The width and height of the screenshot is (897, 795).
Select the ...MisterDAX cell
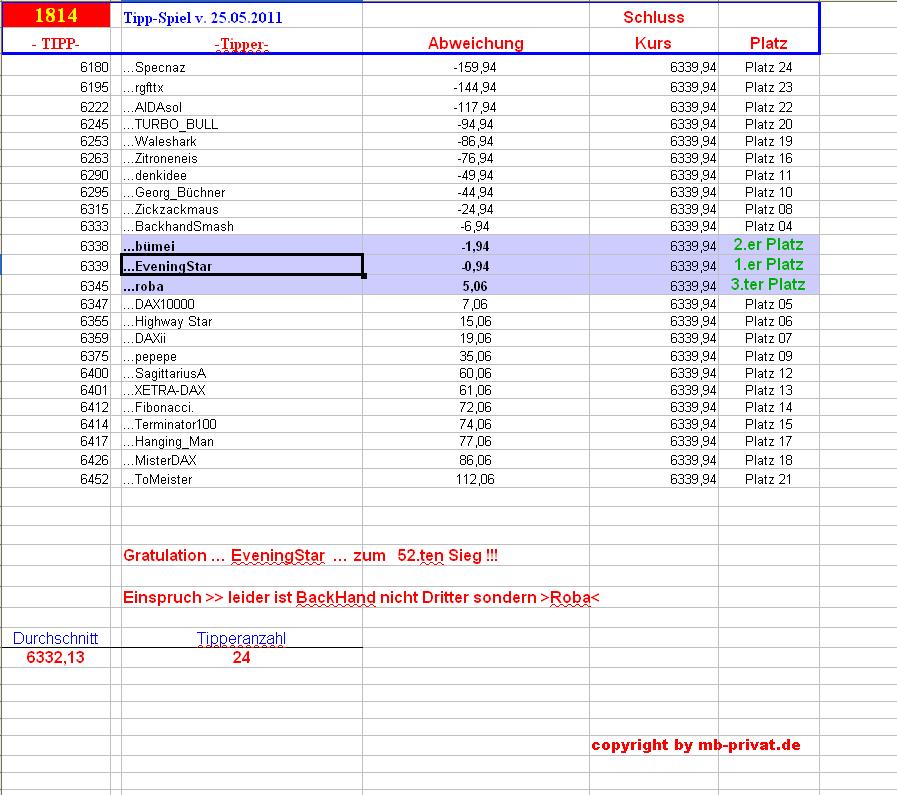click(x=241, y=460)
